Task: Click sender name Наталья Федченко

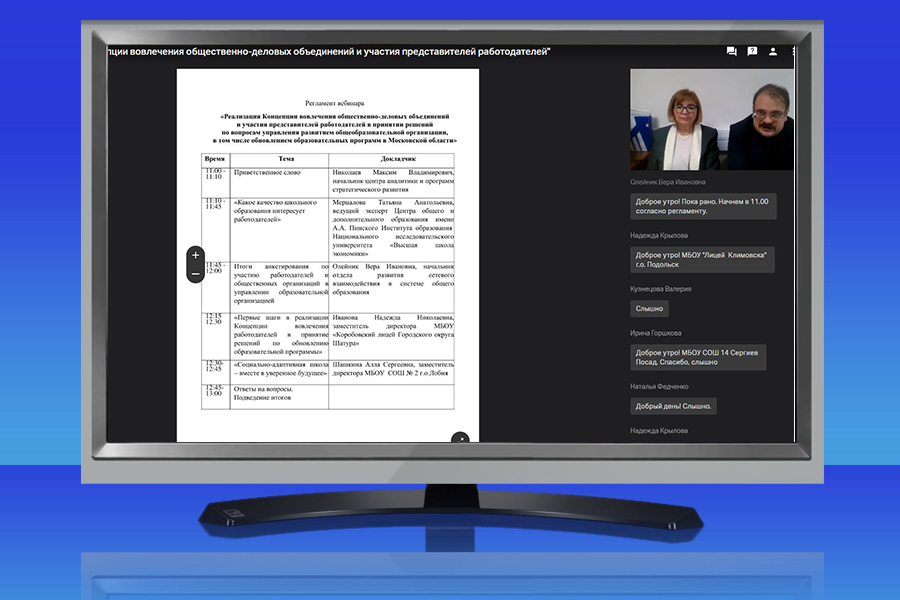Action: pyautogui.click(x=659, y=386)
